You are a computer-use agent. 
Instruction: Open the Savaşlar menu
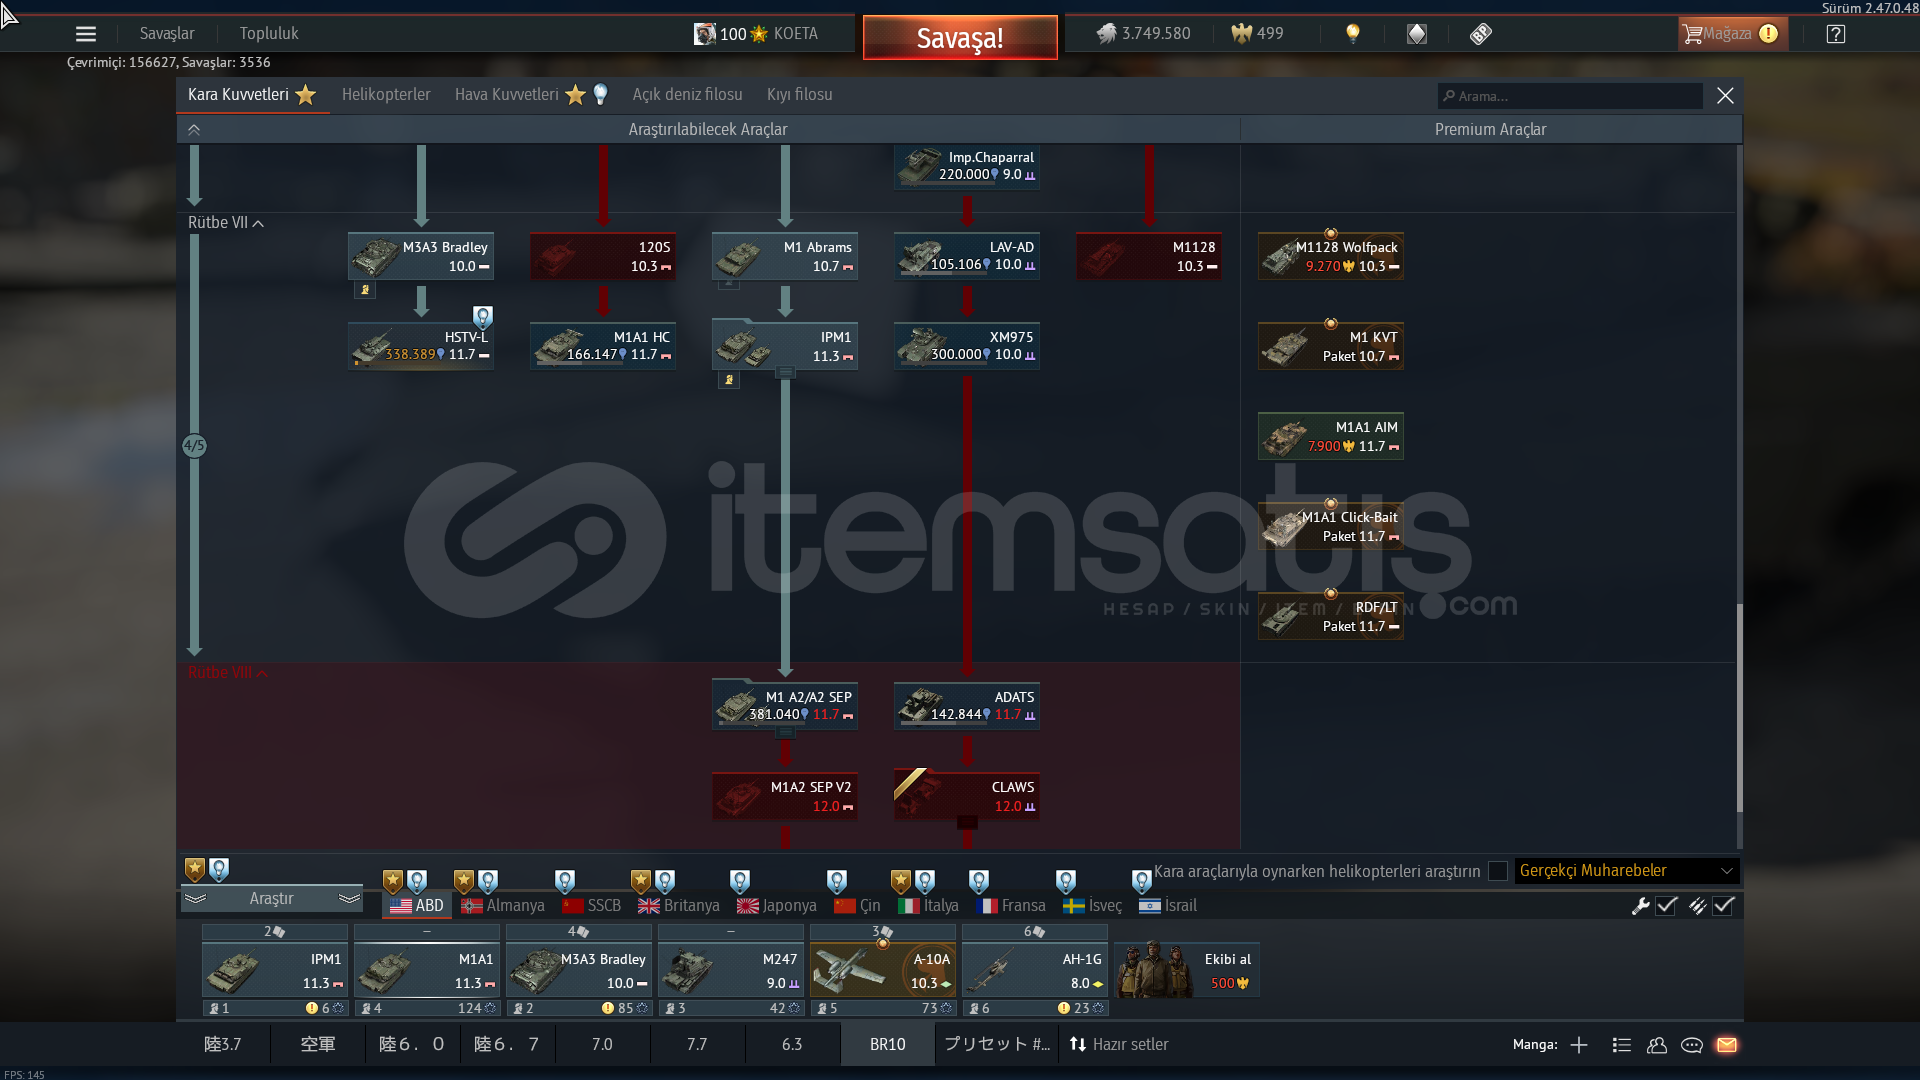coord(167,34)
